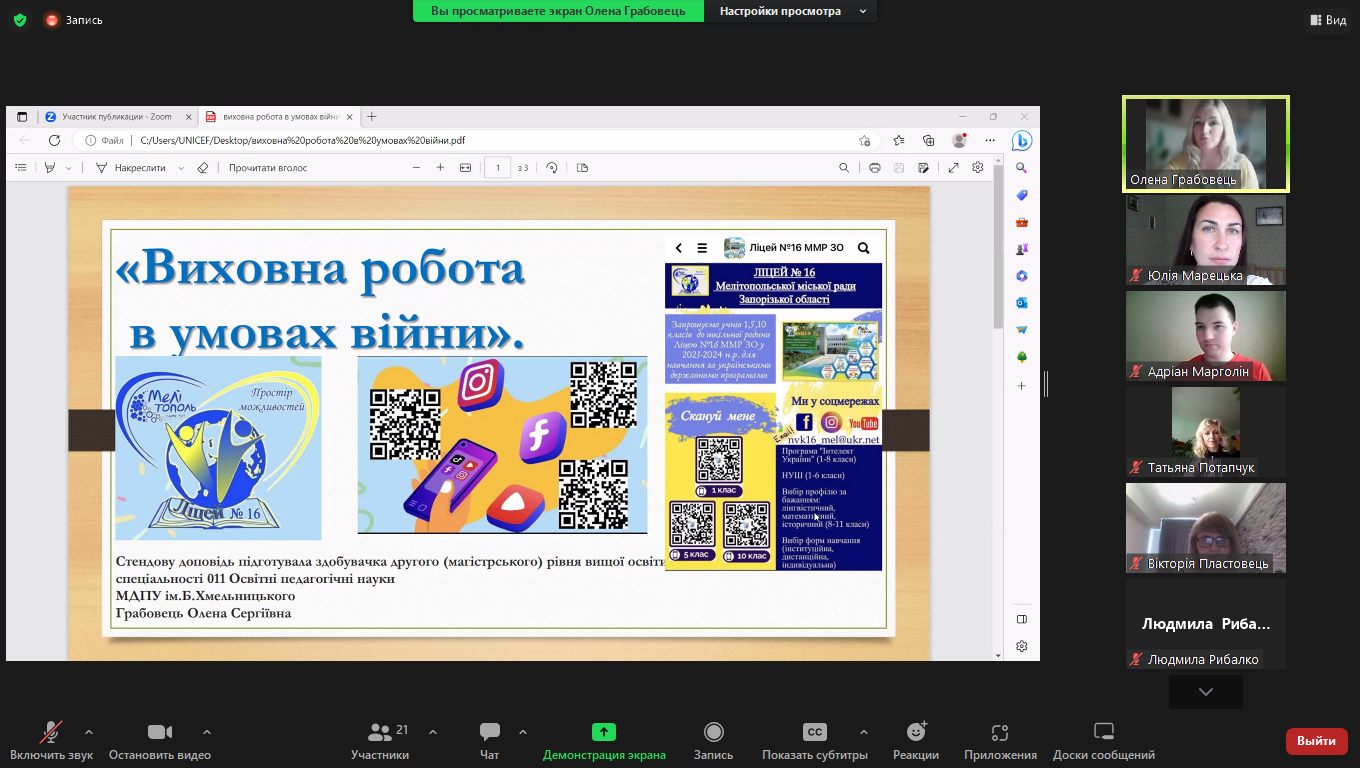Click the green Share Screen button
This screenshot has height=768, width=1360.
click(x=604, y=740)
